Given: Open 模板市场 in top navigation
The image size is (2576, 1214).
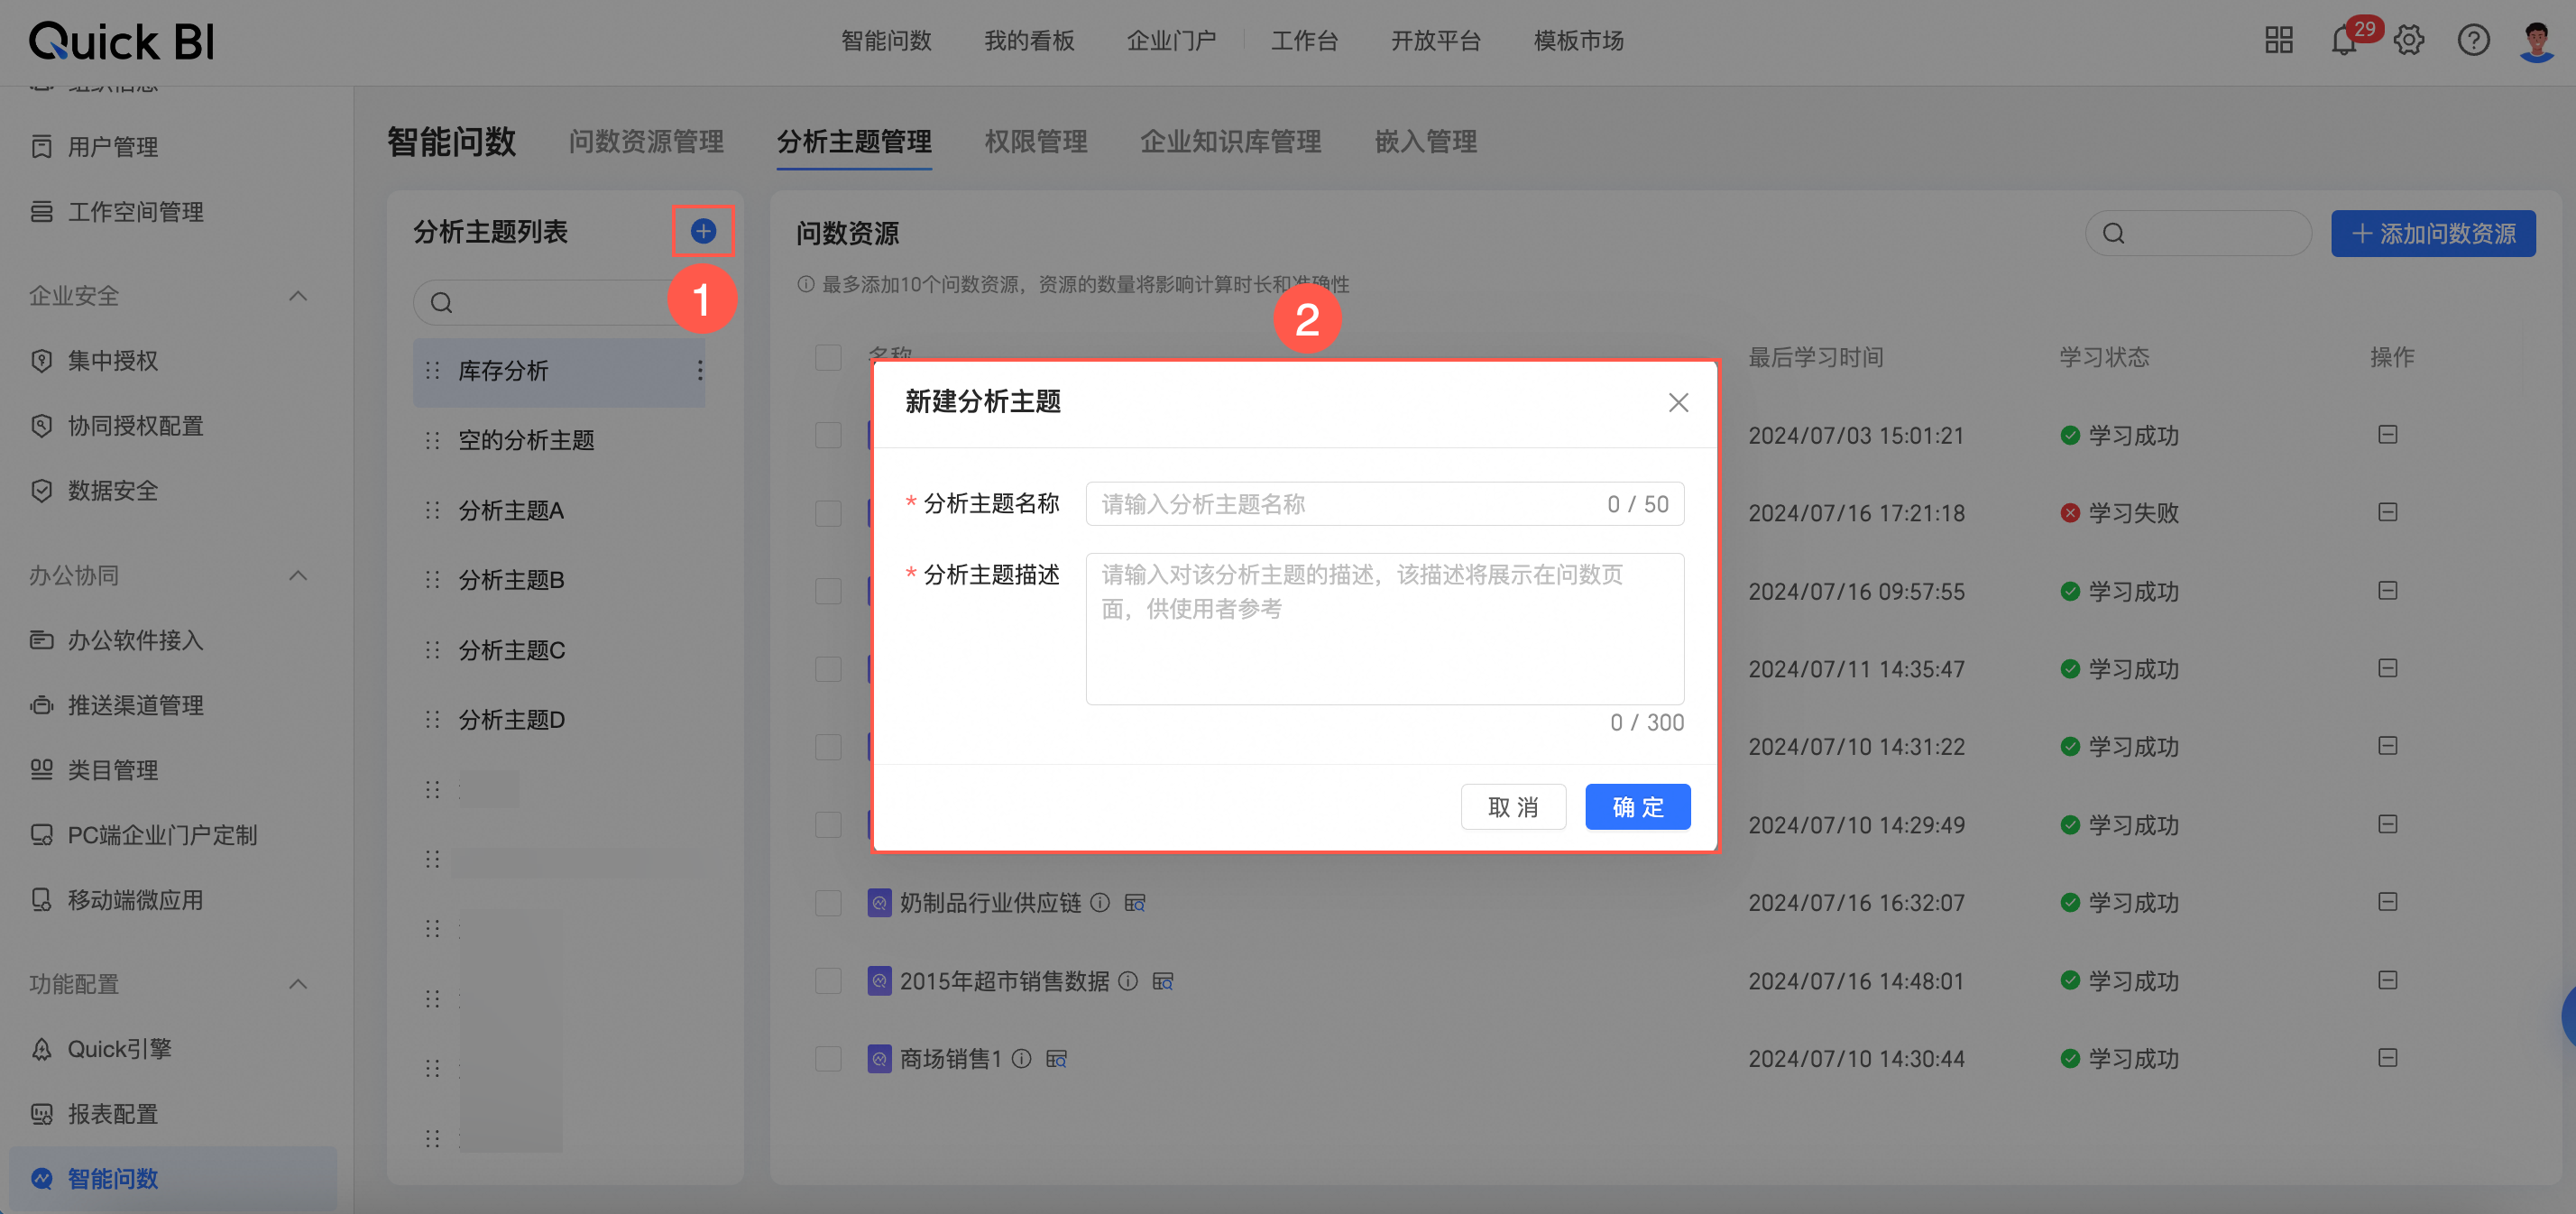Looking at the screenshot, I should pyautogui.click(x=1579, y=41).
